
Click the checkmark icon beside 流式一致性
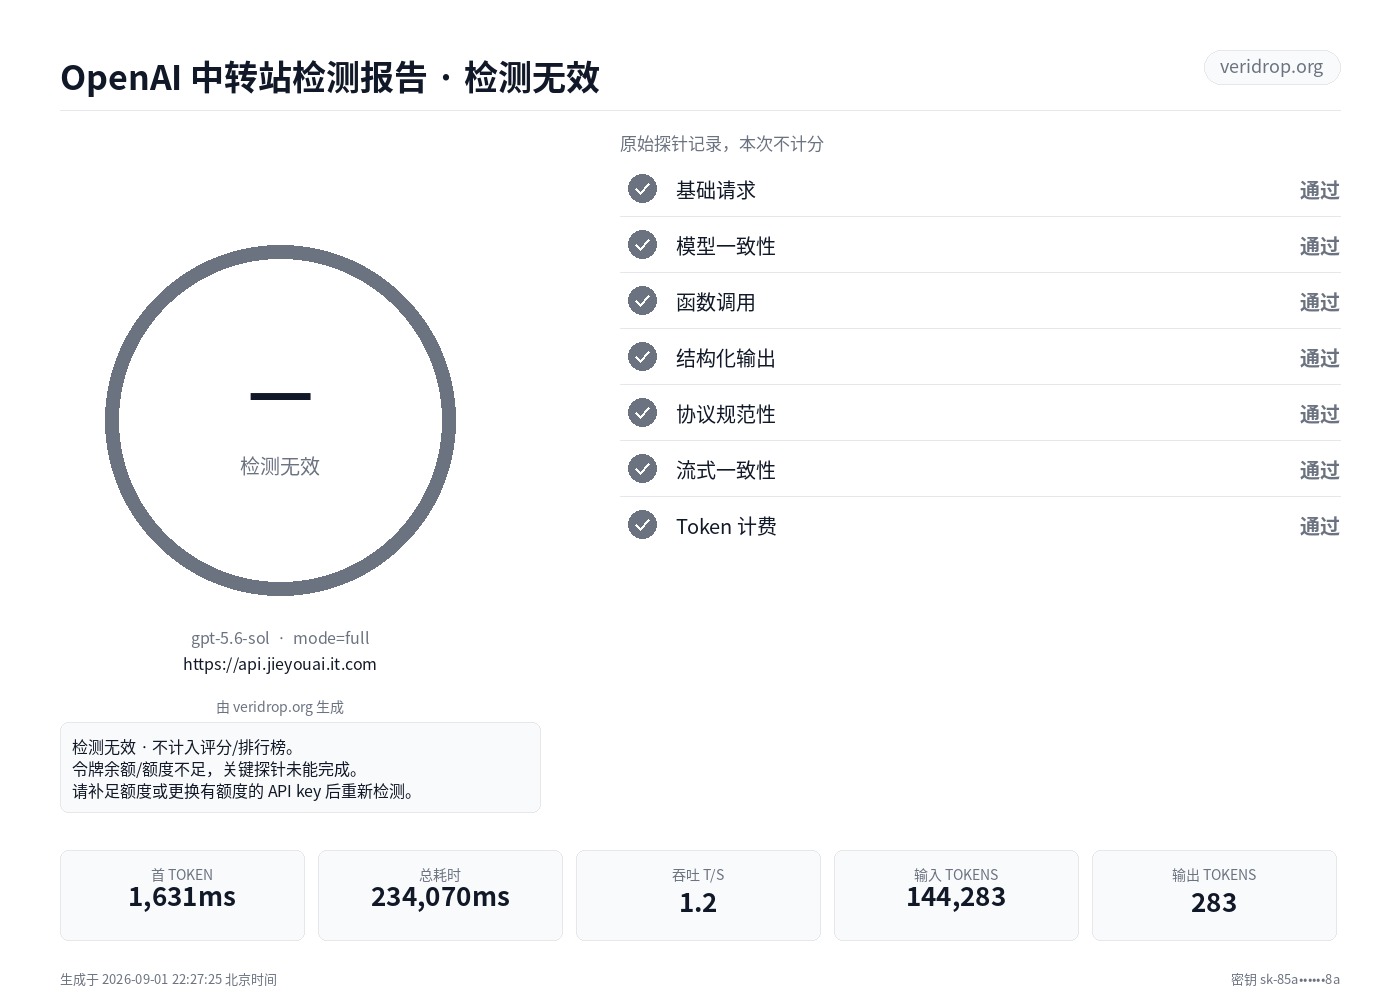642,469
